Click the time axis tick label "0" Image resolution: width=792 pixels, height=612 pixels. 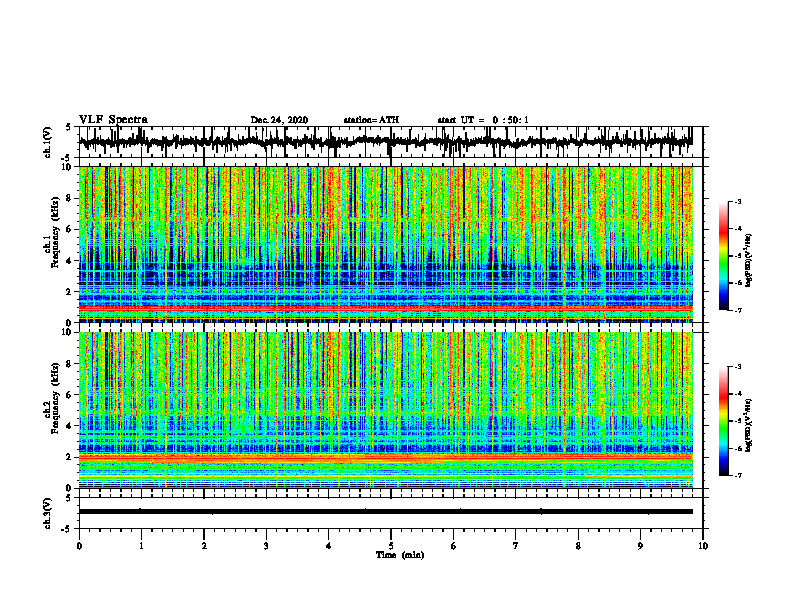coord(79,546)
